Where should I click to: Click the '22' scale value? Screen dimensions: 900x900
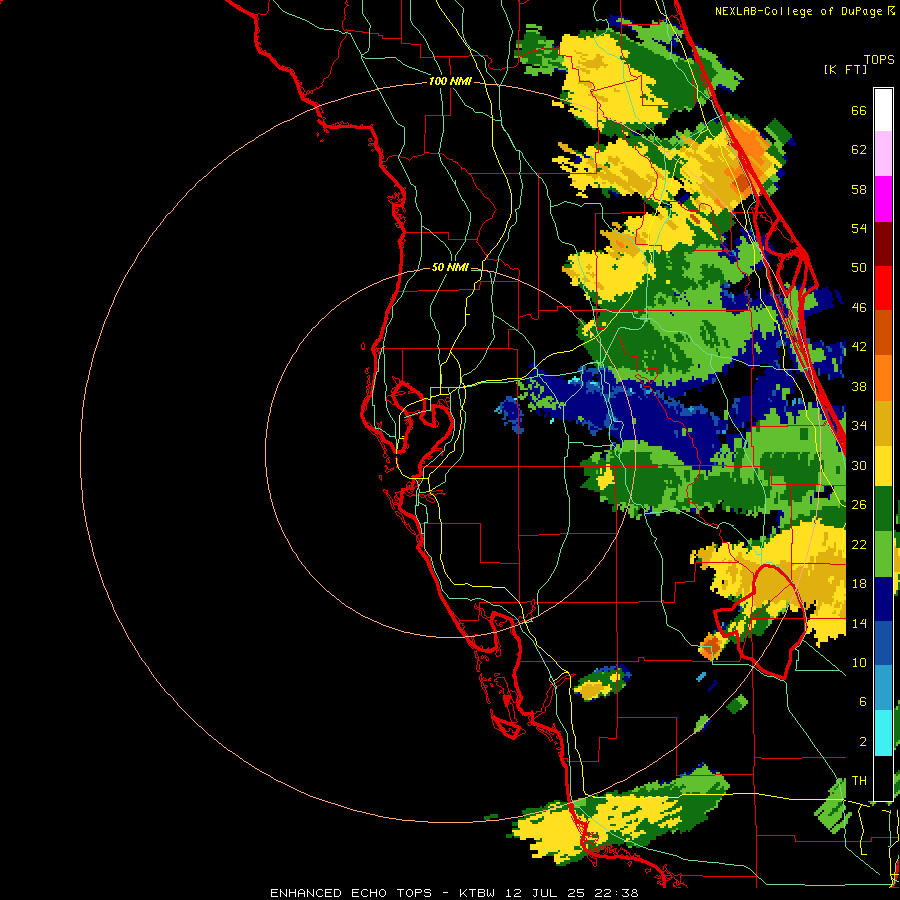point(859,544)
